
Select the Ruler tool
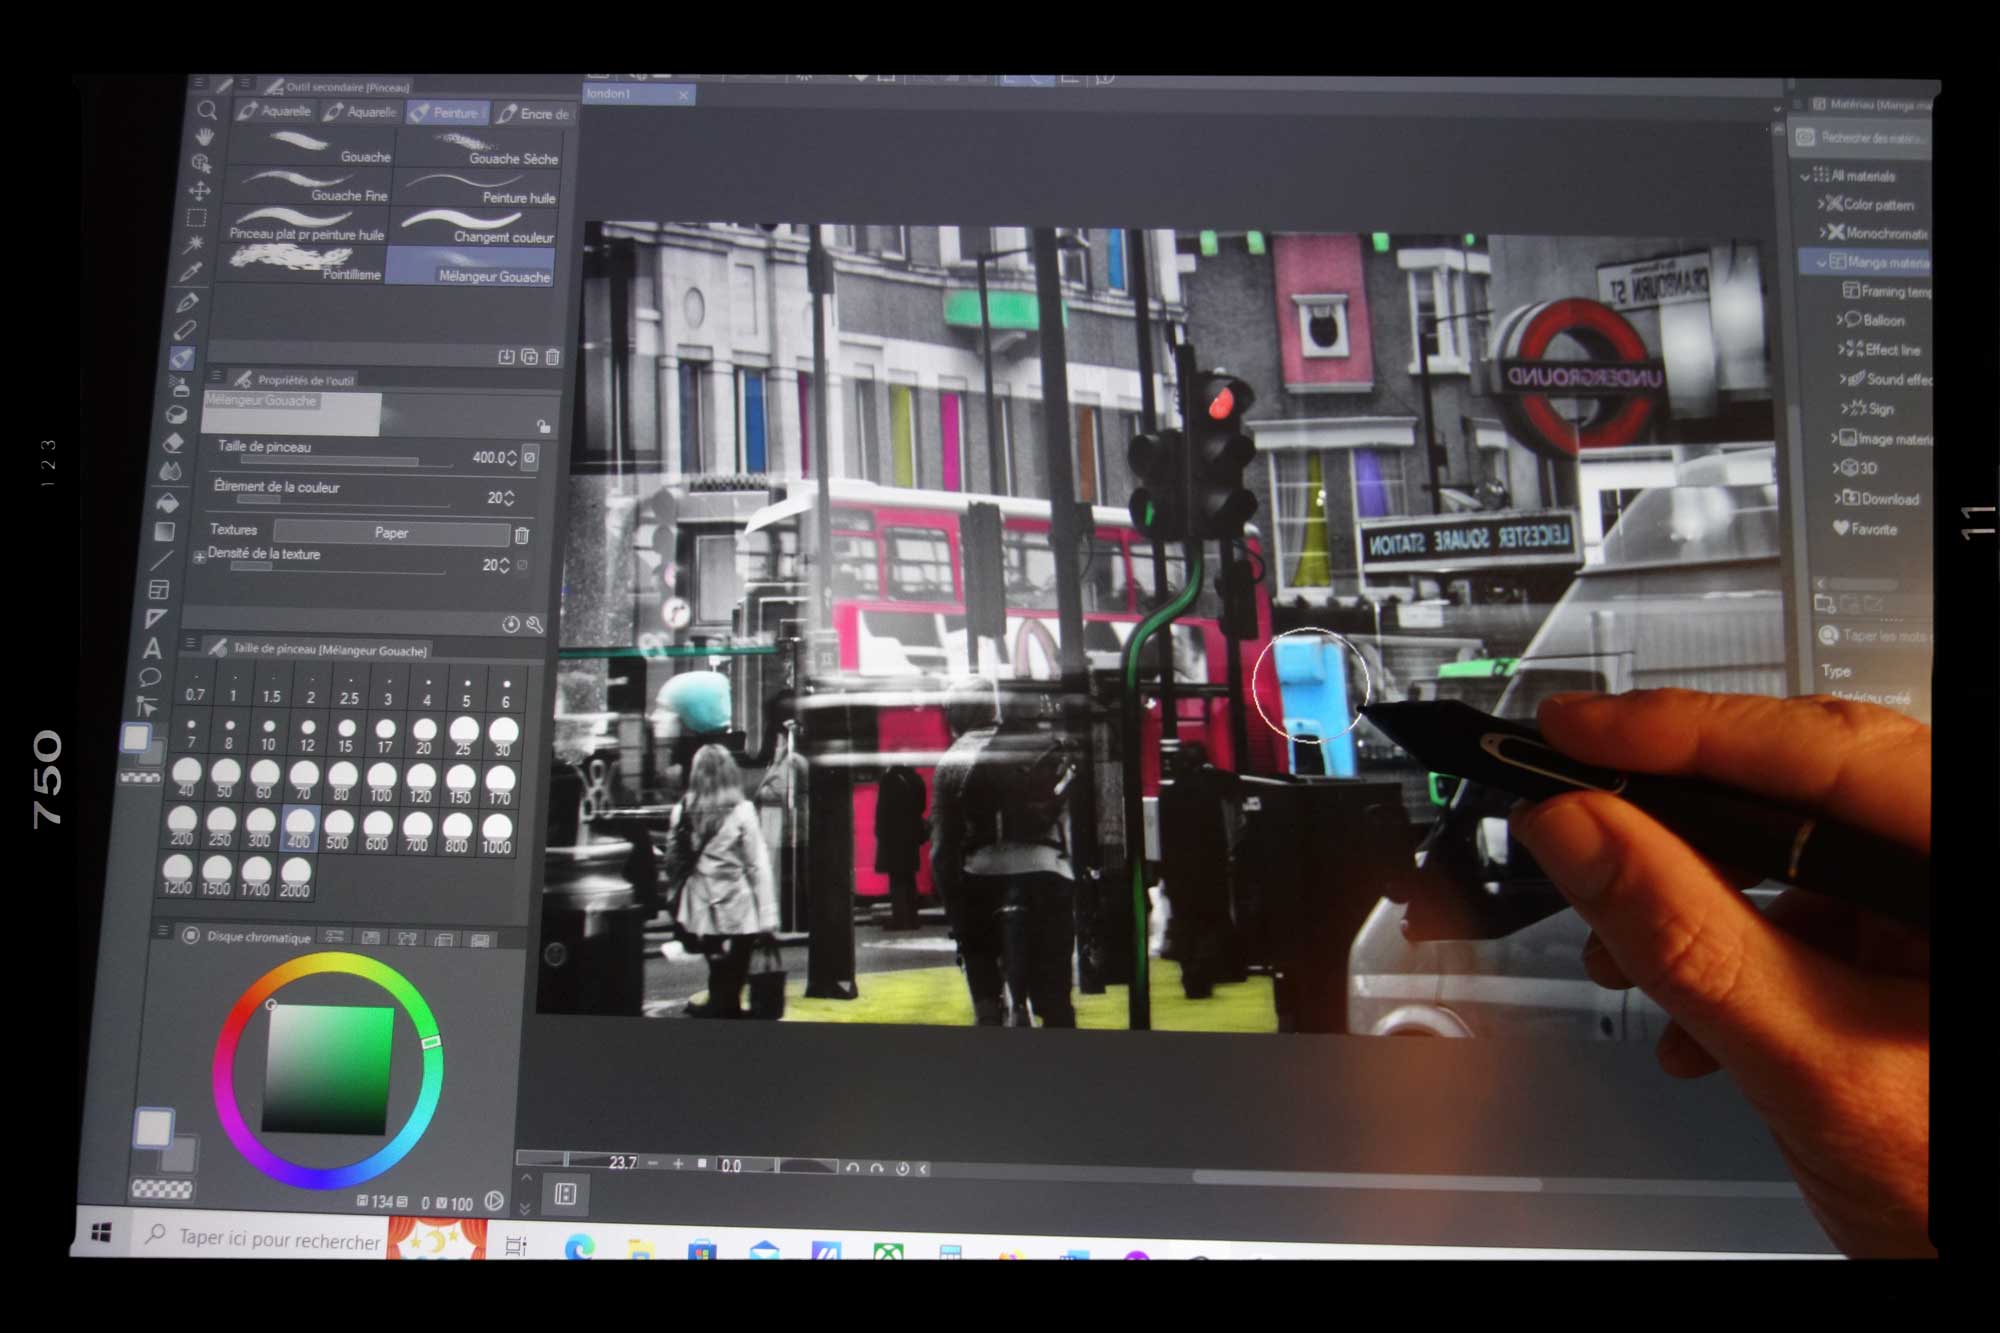(156, 619)
